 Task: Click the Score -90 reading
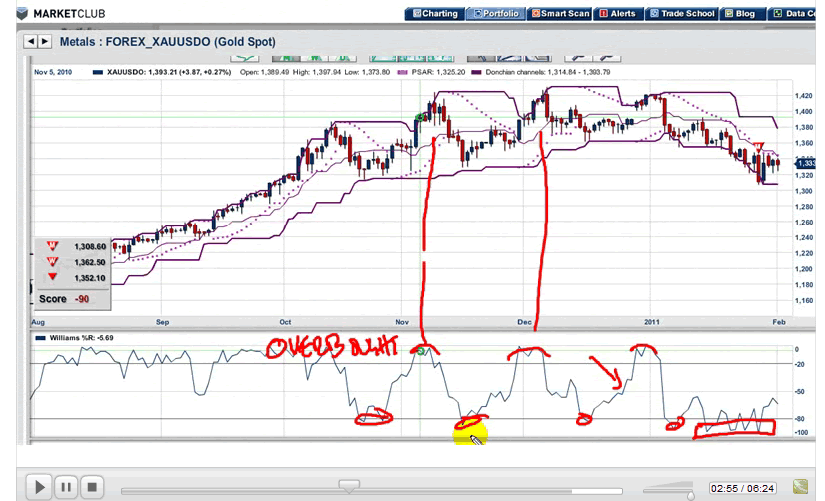[64, 299]
